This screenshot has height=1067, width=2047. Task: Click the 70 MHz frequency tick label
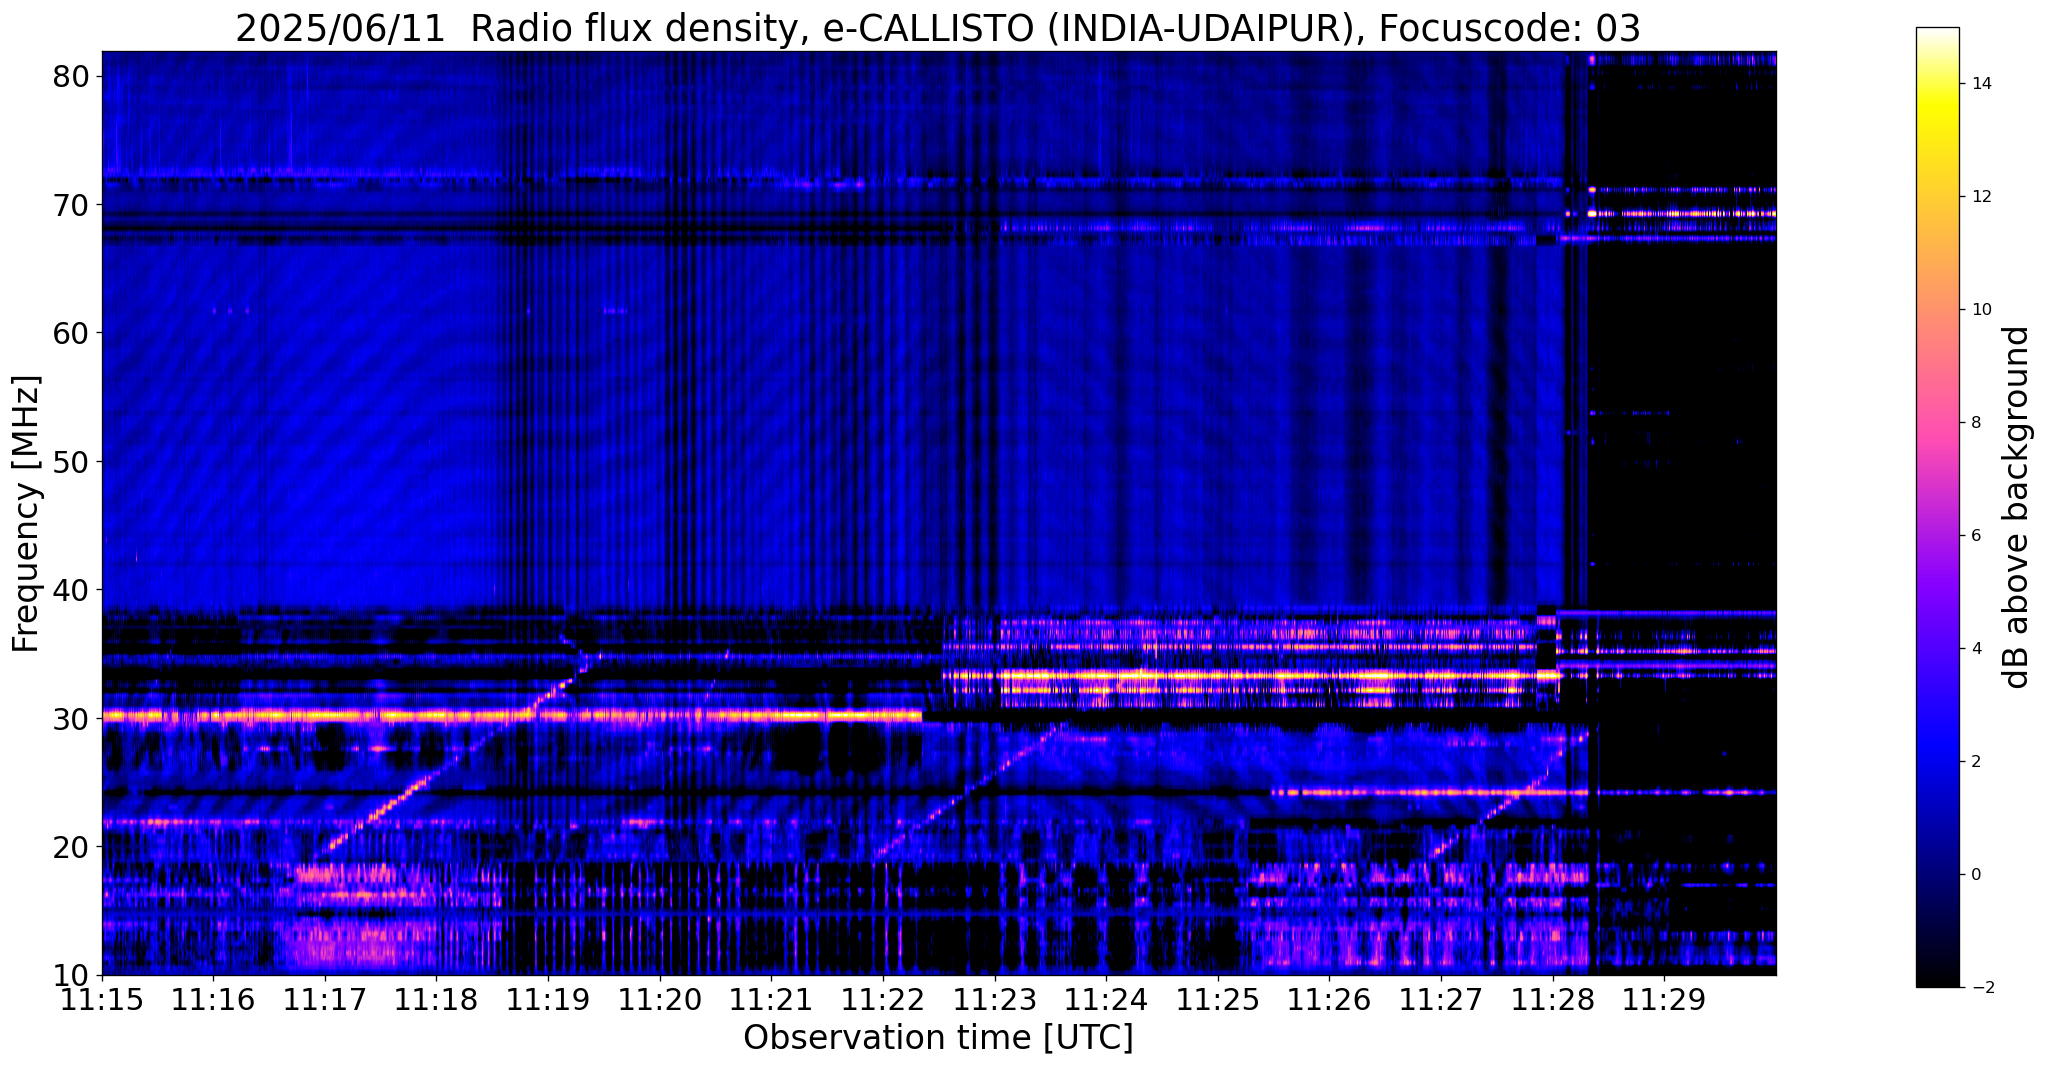[x=70, y=205]
